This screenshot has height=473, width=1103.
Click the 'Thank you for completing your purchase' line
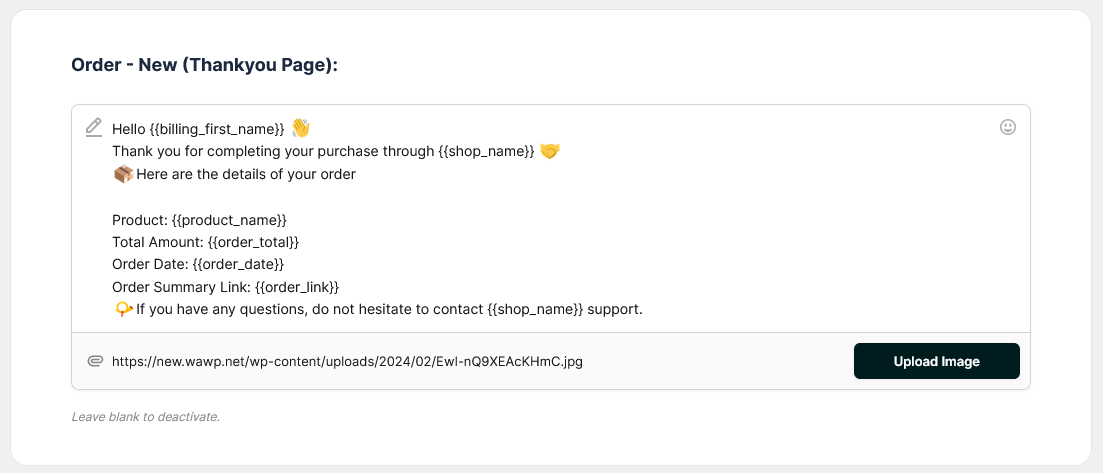pyautogui.click(x=324, y=151)
